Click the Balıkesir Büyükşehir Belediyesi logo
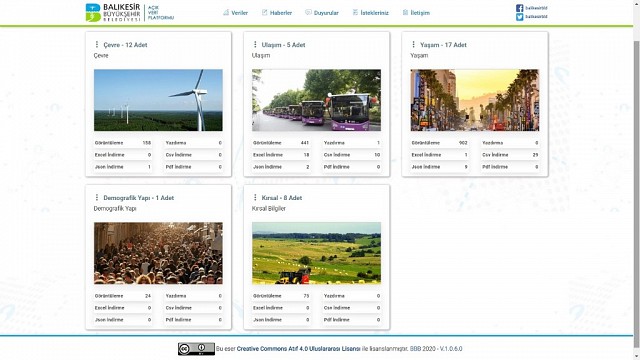Screen dimensions: 640x360 point(129,13)
